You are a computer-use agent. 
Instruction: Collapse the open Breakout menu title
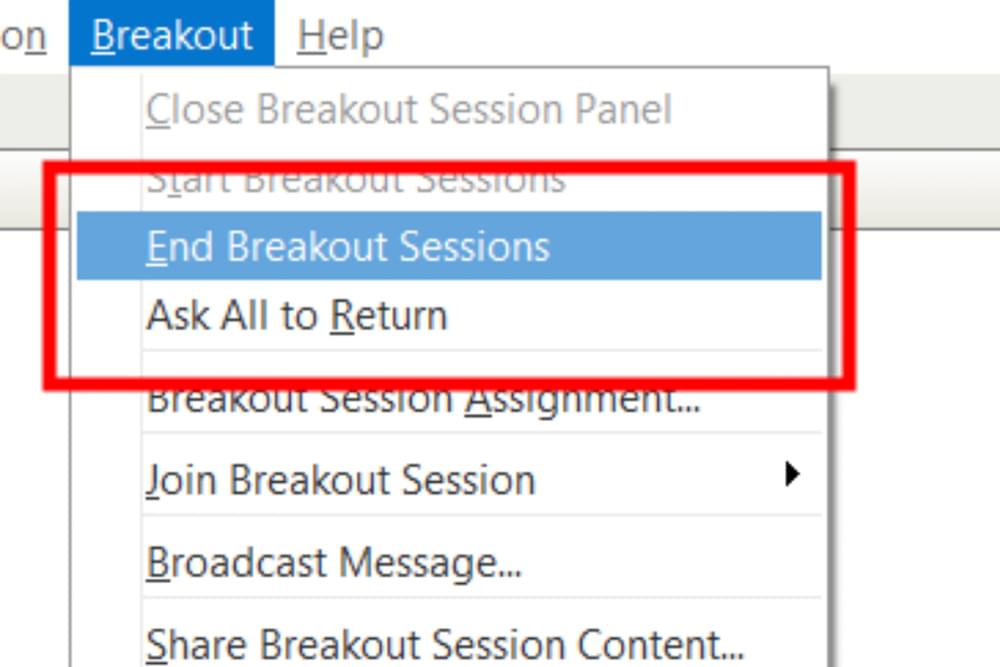coord(172,33)
